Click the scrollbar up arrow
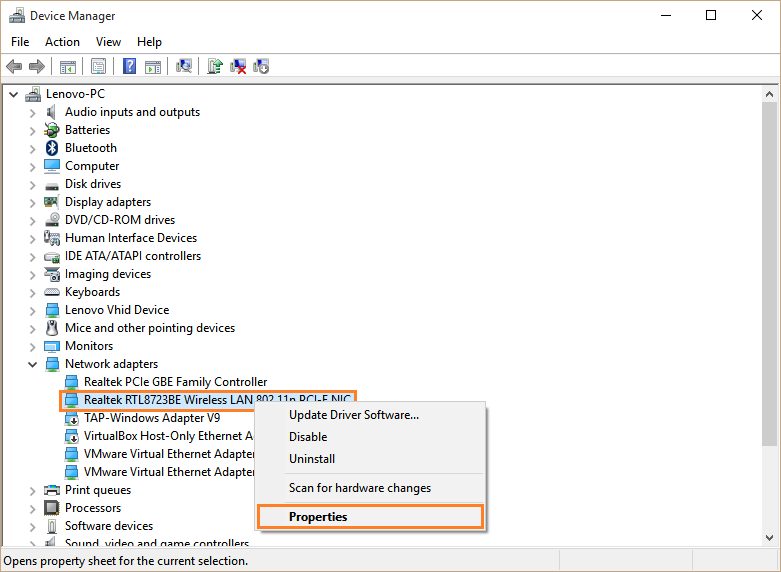781x572 pixels. [x=769, y=94]
